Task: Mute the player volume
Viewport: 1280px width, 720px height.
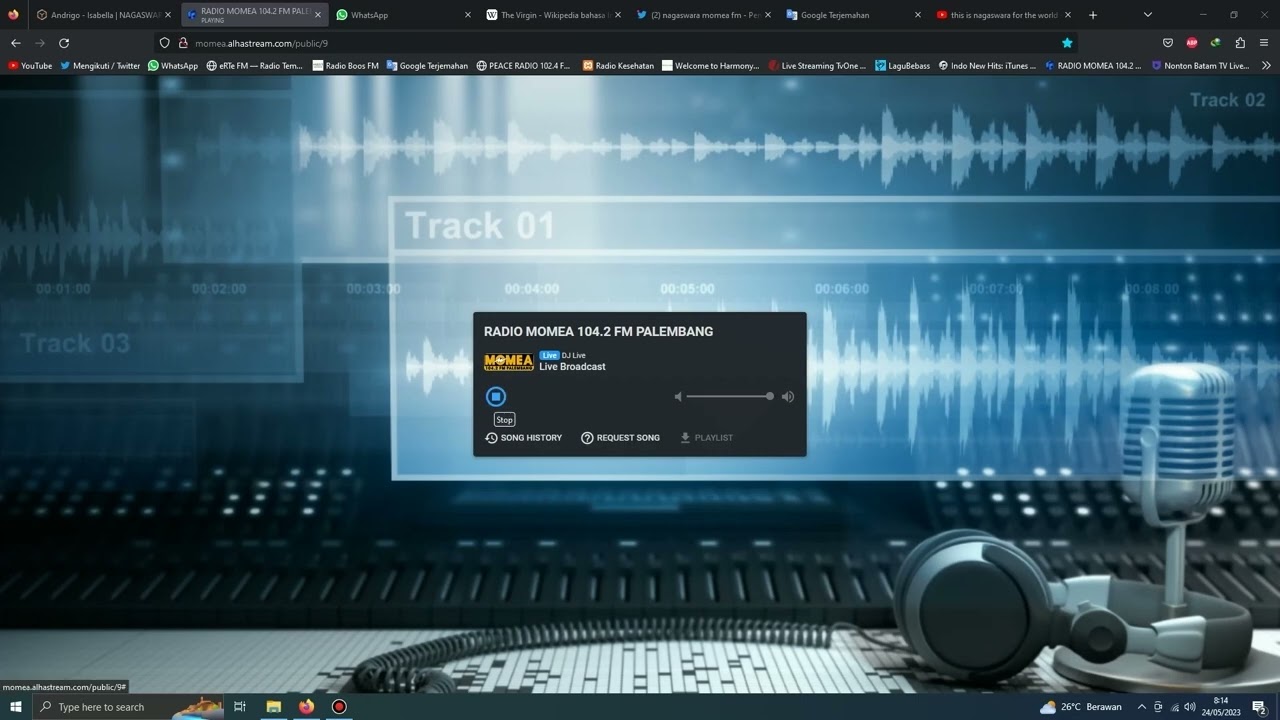Action: click(678, 397)
